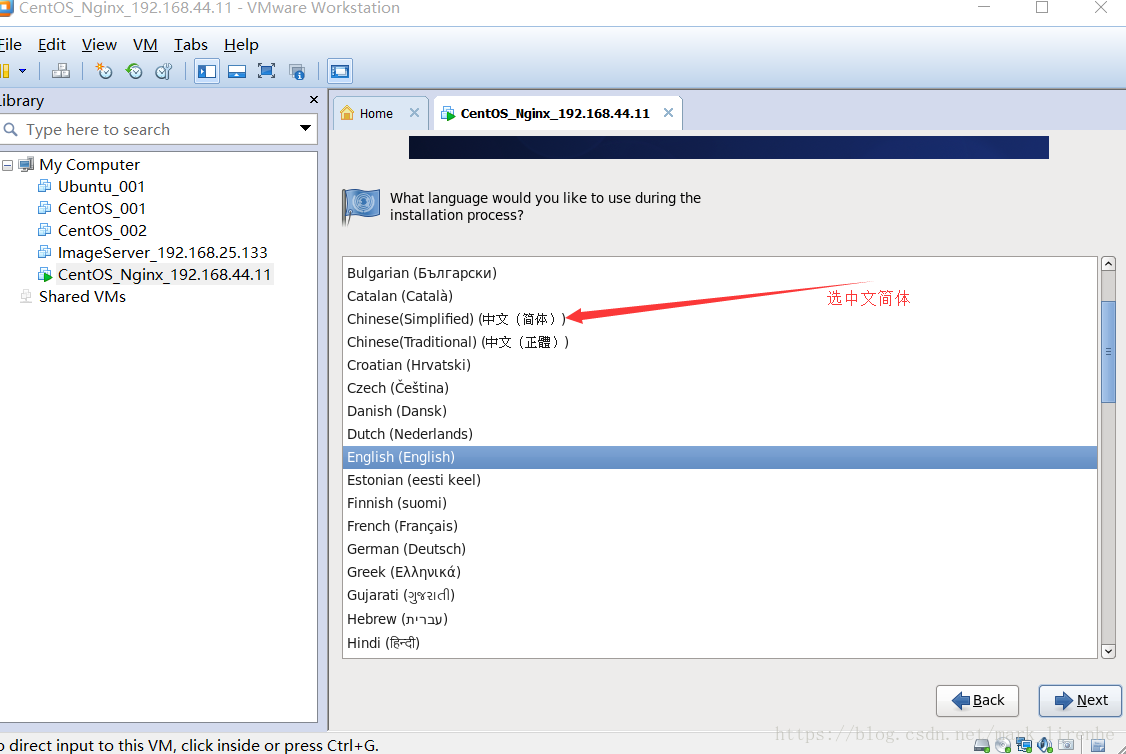Take a snapshot of this virtual machine
Screen dimensions: 1126x754
tap(104, 71)
